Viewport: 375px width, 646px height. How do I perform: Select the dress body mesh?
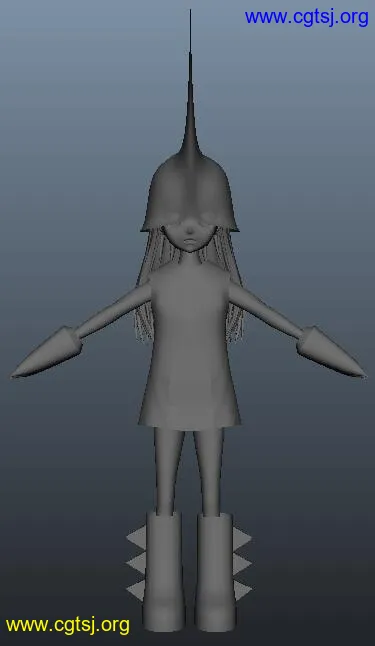pyautogui.click(x=189, y=346)
